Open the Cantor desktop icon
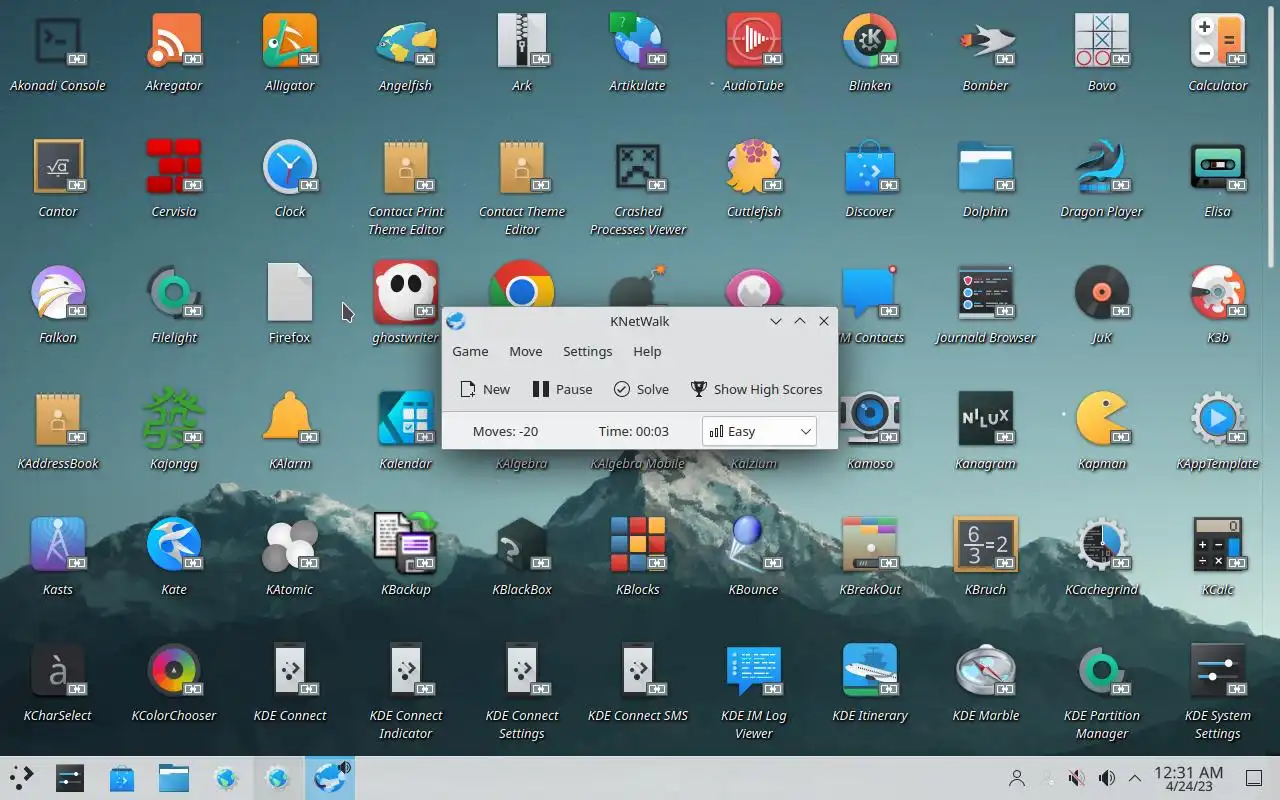The width and height of the screenshot is (1280, 800). (58, 178)
